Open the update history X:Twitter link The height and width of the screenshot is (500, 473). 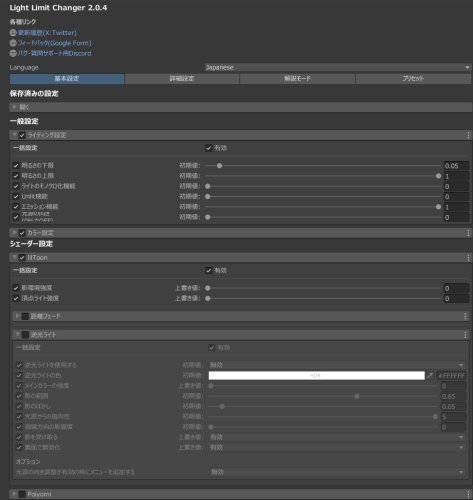coord(47,33)
